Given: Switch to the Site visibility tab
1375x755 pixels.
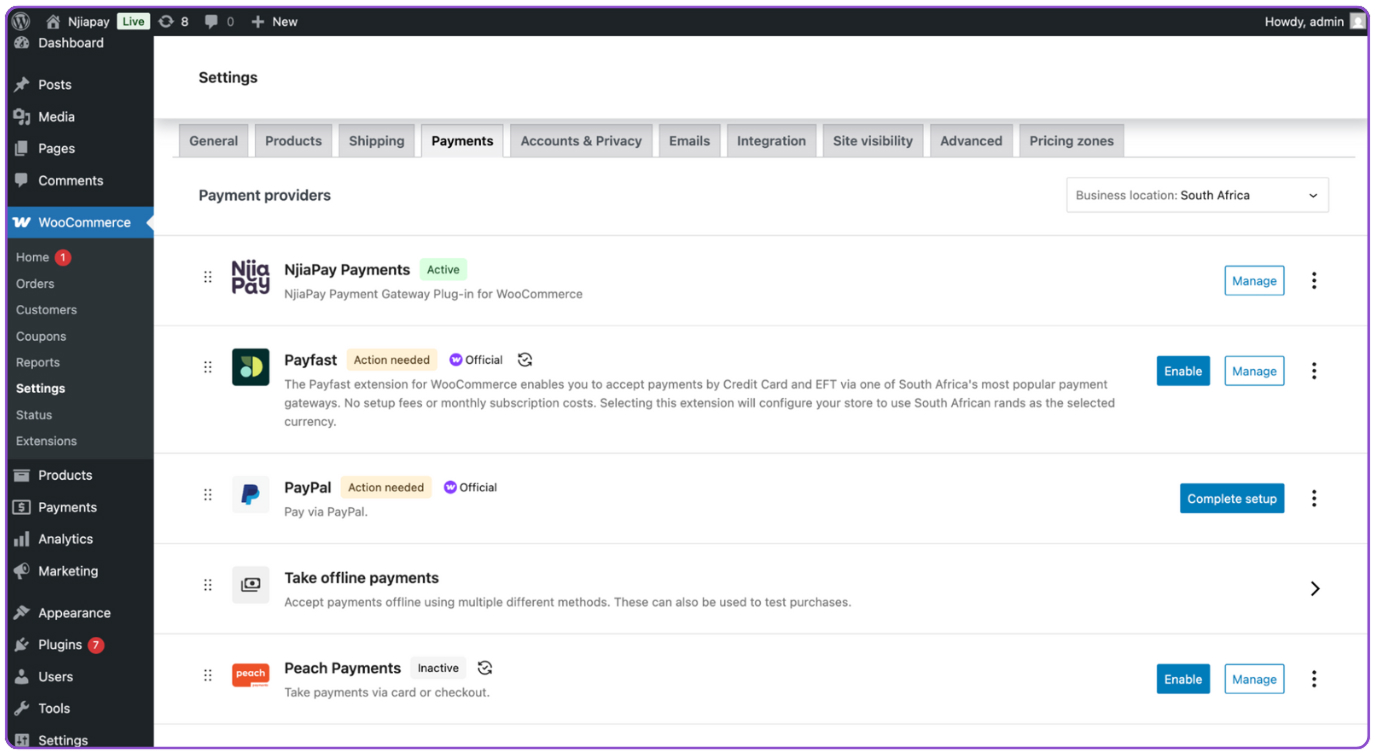Looking at the screenshot, I should pyautogui.click(x=873, y=141).
